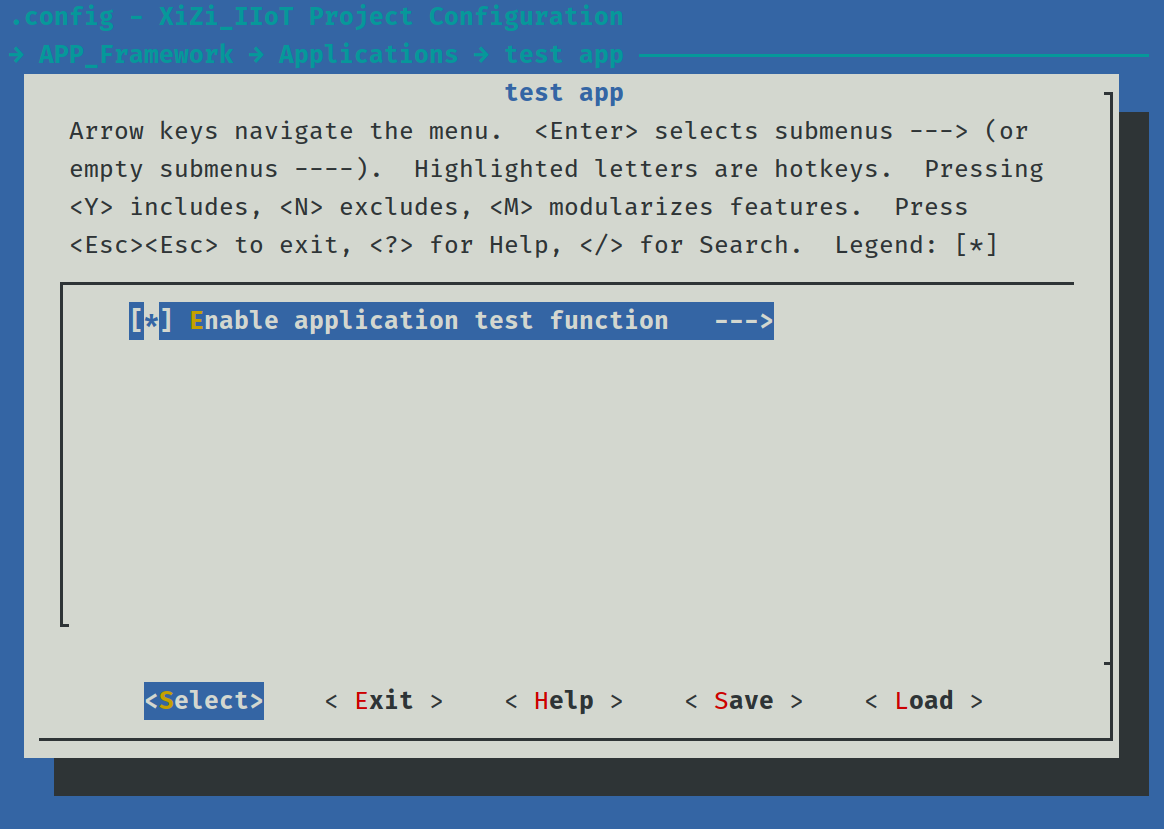Go to Applications in the breadcrumb path

368,55
